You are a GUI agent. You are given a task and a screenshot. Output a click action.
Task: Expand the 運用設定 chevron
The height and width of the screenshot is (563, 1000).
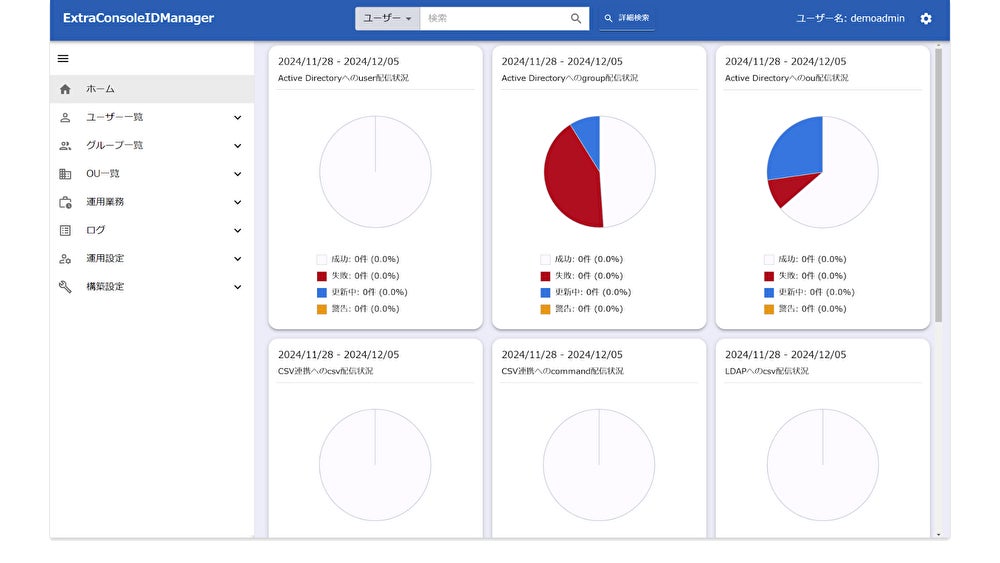(x=237, y=258)
